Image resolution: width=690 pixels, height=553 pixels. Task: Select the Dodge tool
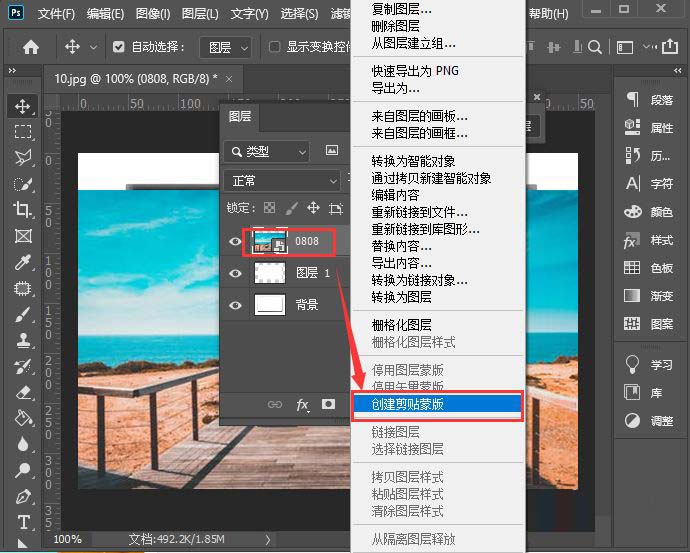pos(22,471)
